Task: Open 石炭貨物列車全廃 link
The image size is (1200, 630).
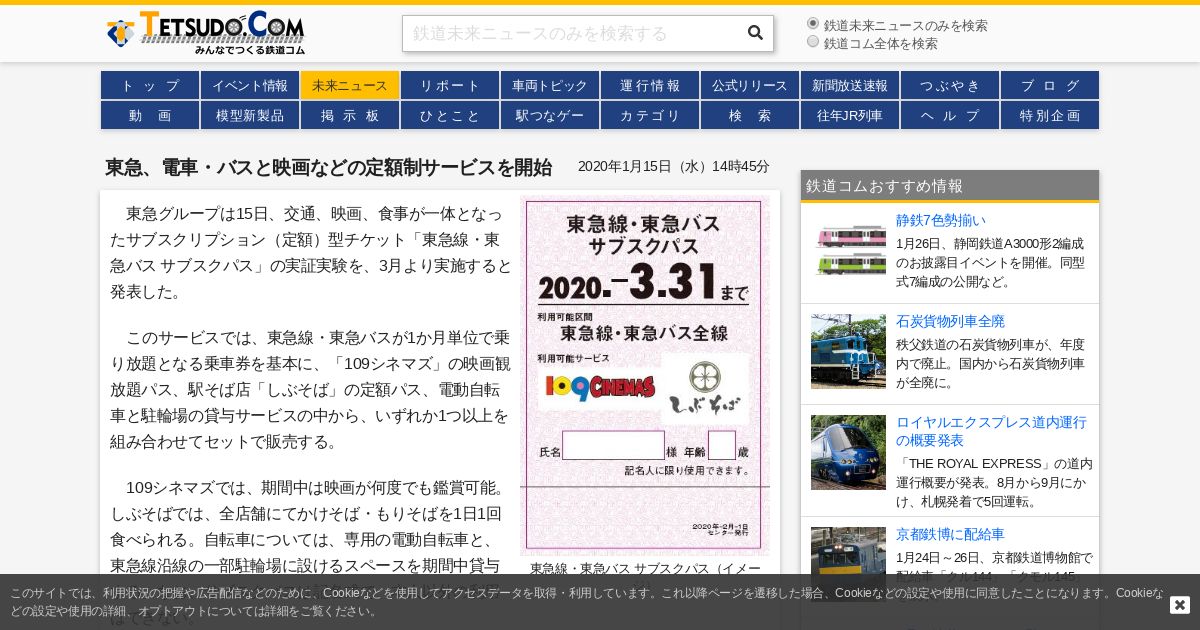Action: [950, 321]
